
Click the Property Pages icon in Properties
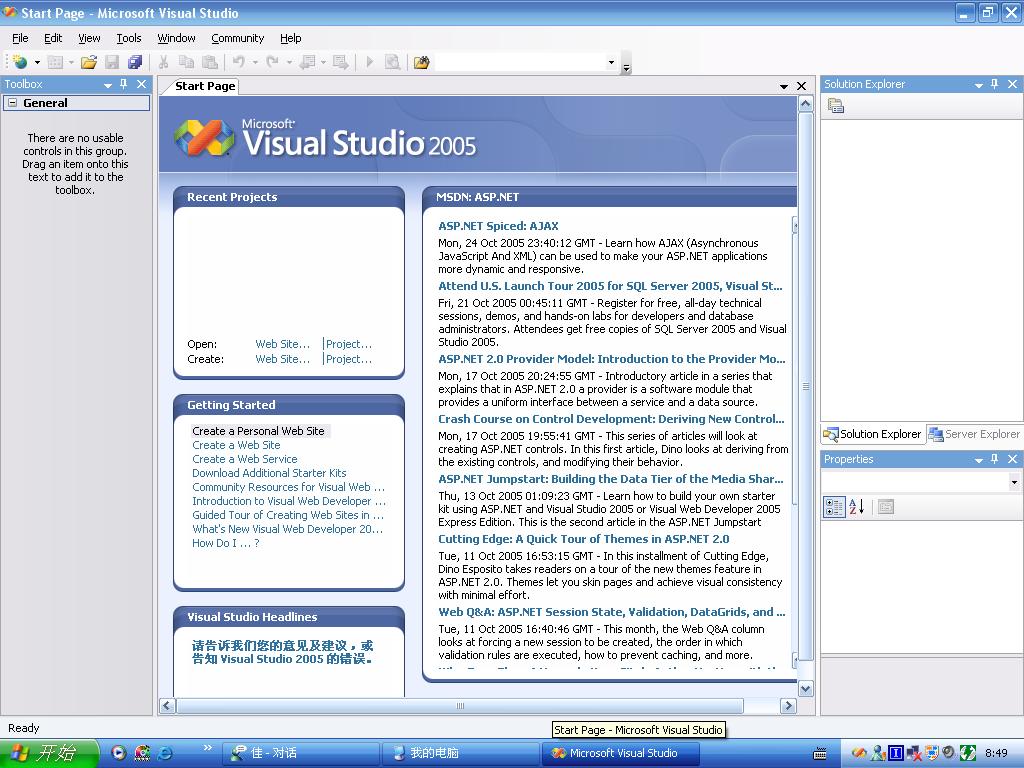(x=886, y=507)
